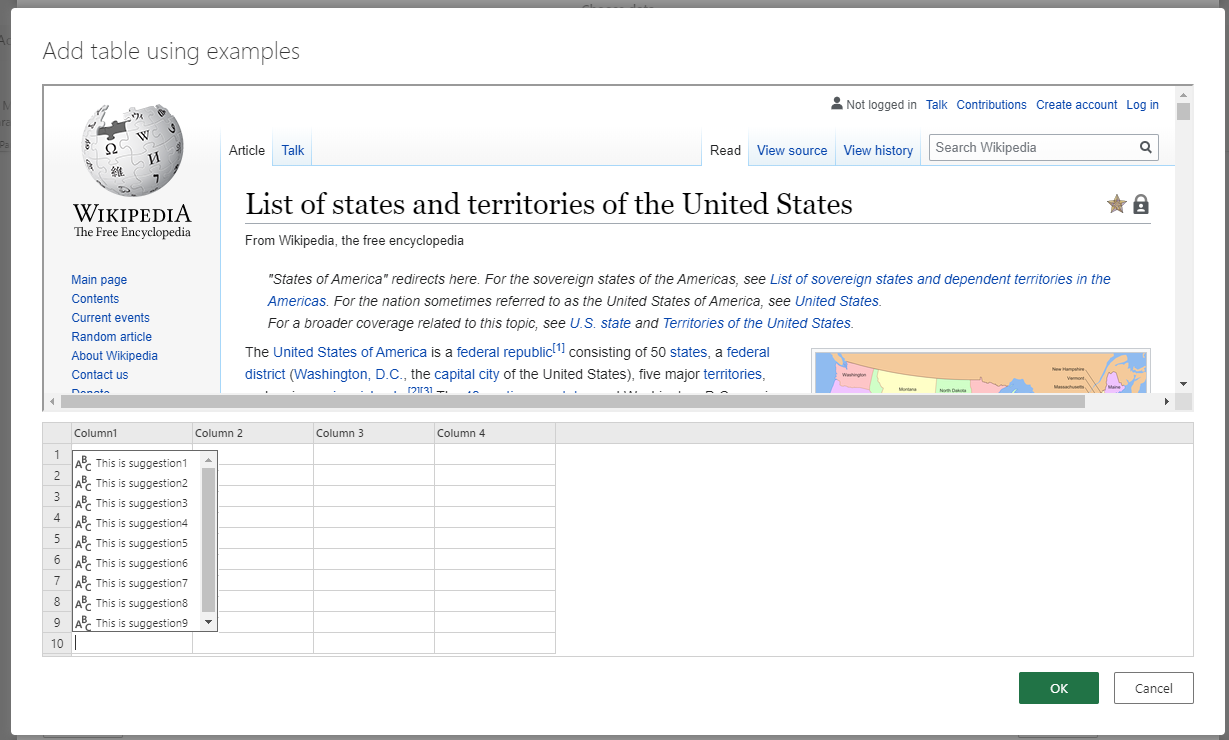This screenshot has width=1229, height=740.
Task: Open the View history tab
Action: [x=877, y=150]
